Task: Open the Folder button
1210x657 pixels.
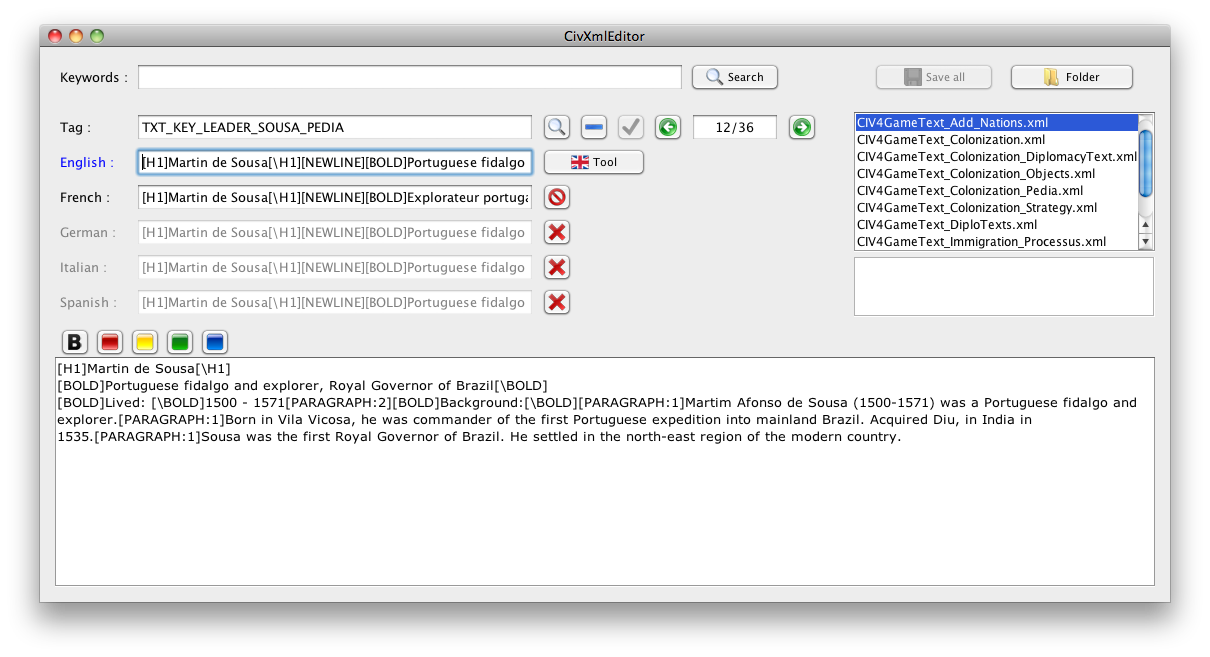Action: tap(1072, 77)
